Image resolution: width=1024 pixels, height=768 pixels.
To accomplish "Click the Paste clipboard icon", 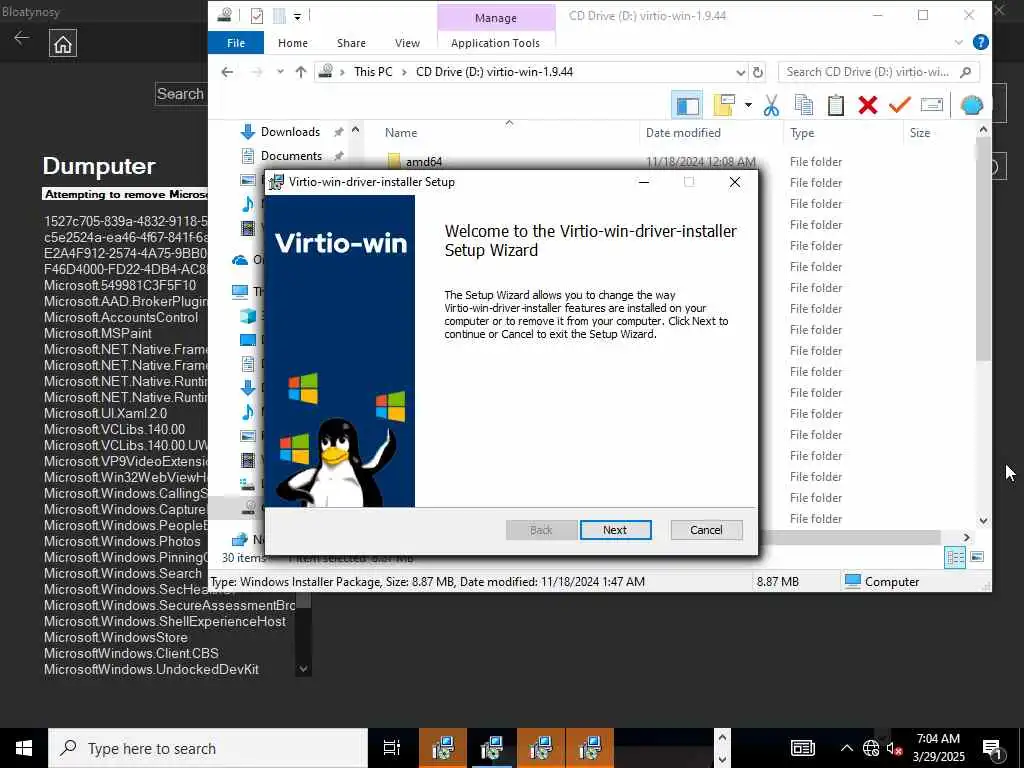I will (836, 105).
